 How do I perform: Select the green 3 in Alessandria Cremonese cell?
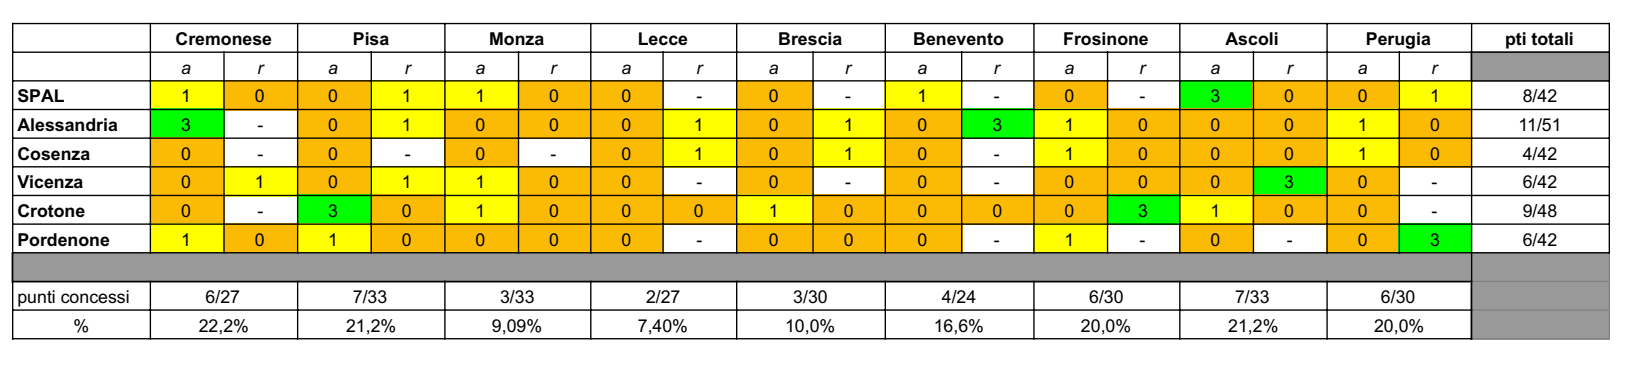[x=186, y=125]
